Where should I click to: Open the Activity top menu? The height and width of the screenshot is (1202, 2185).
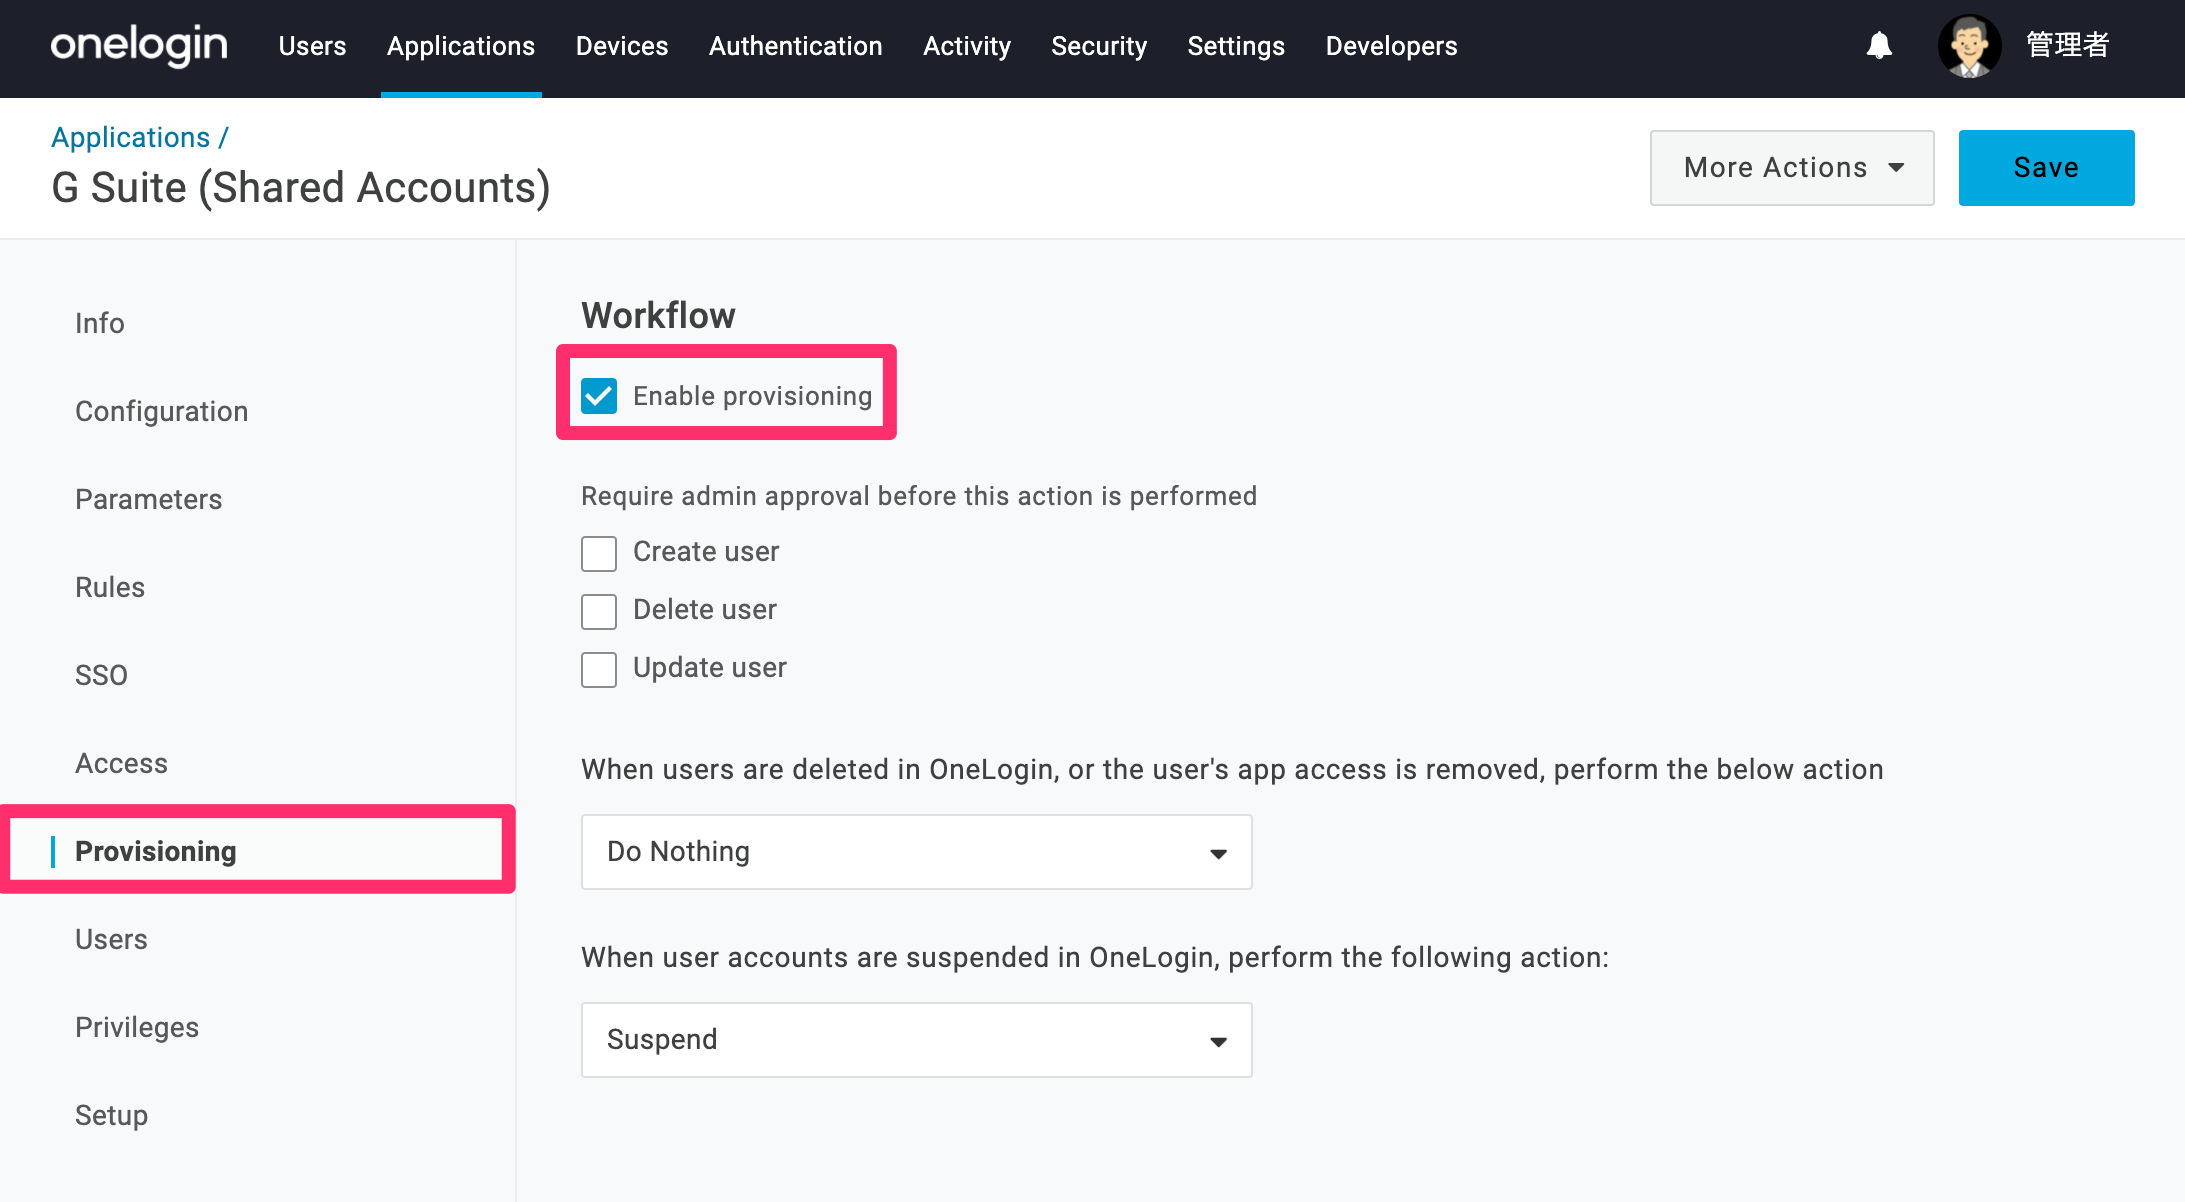(x=967, y=46)
